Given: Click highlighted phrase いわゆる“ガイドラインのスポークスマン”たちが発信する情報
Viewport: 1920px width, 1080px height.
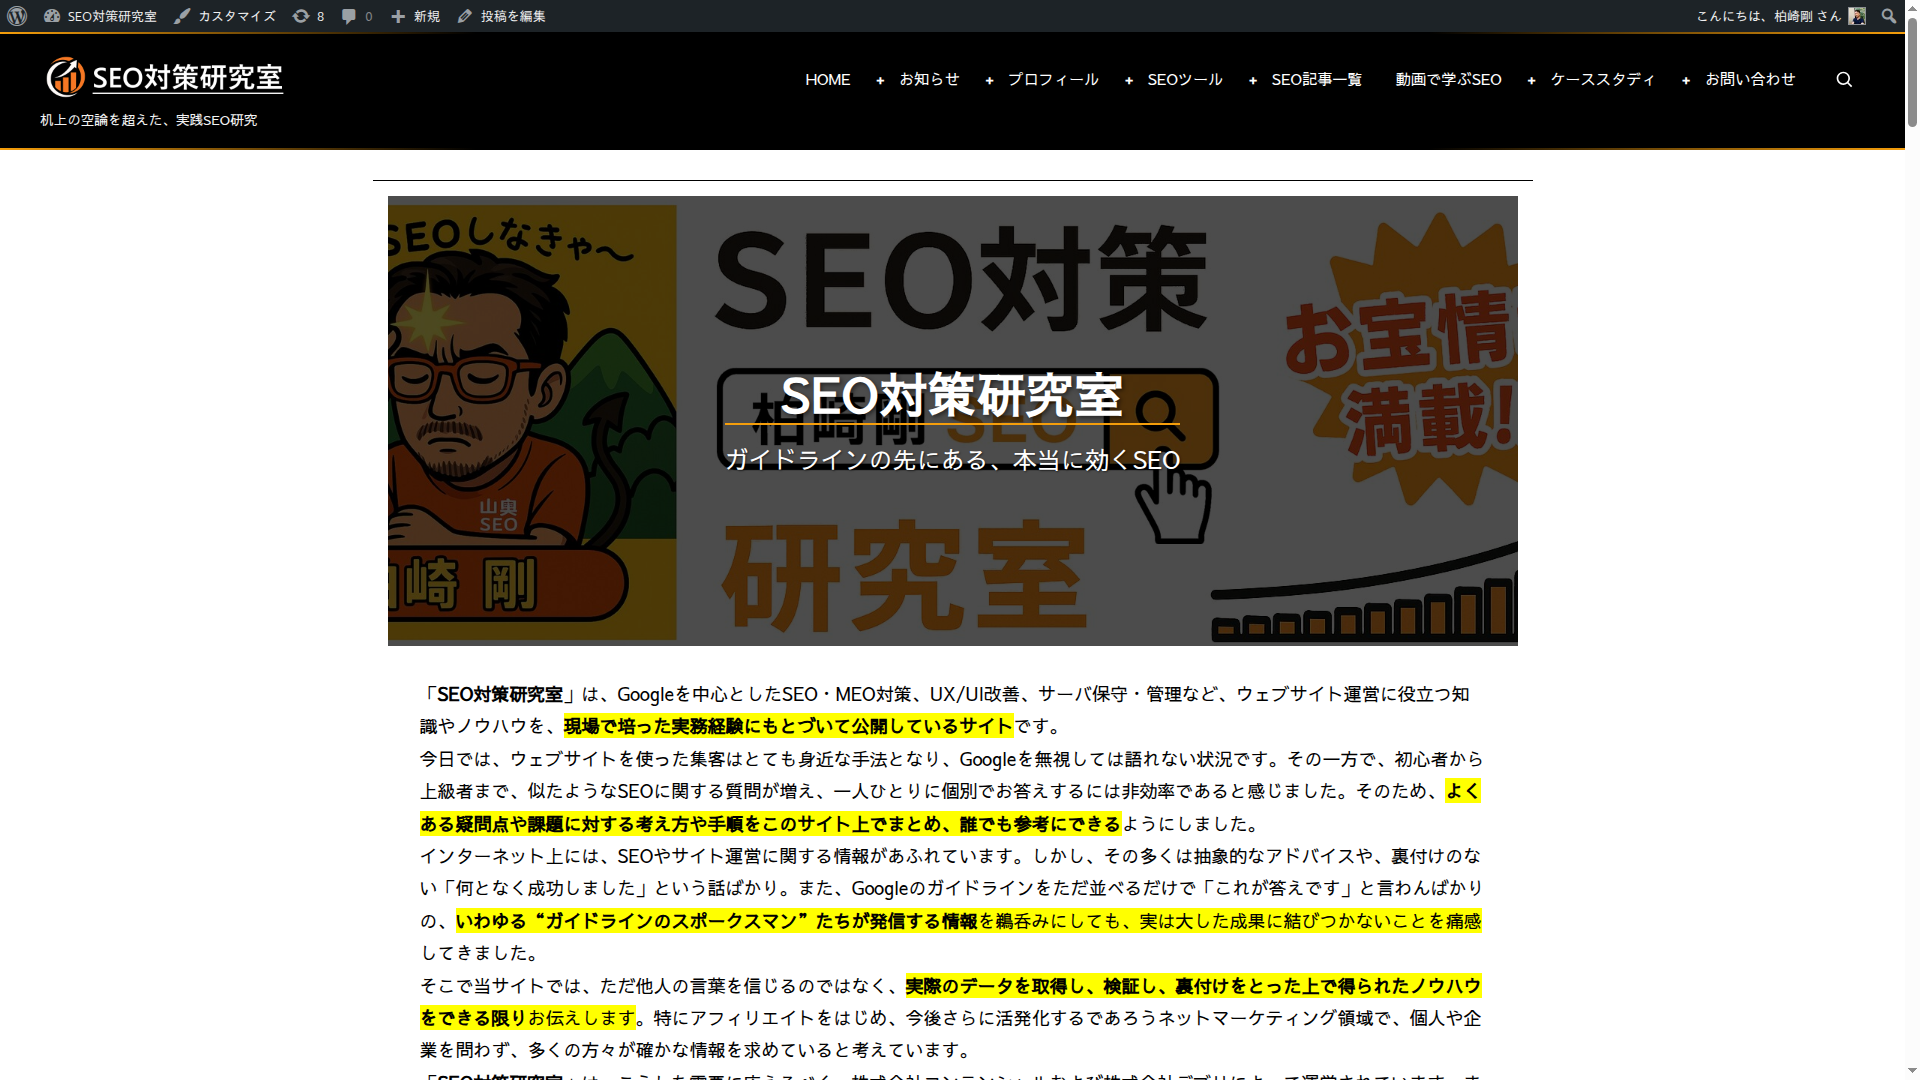Looking at the screenshot, I should click(x=716, y=921).
